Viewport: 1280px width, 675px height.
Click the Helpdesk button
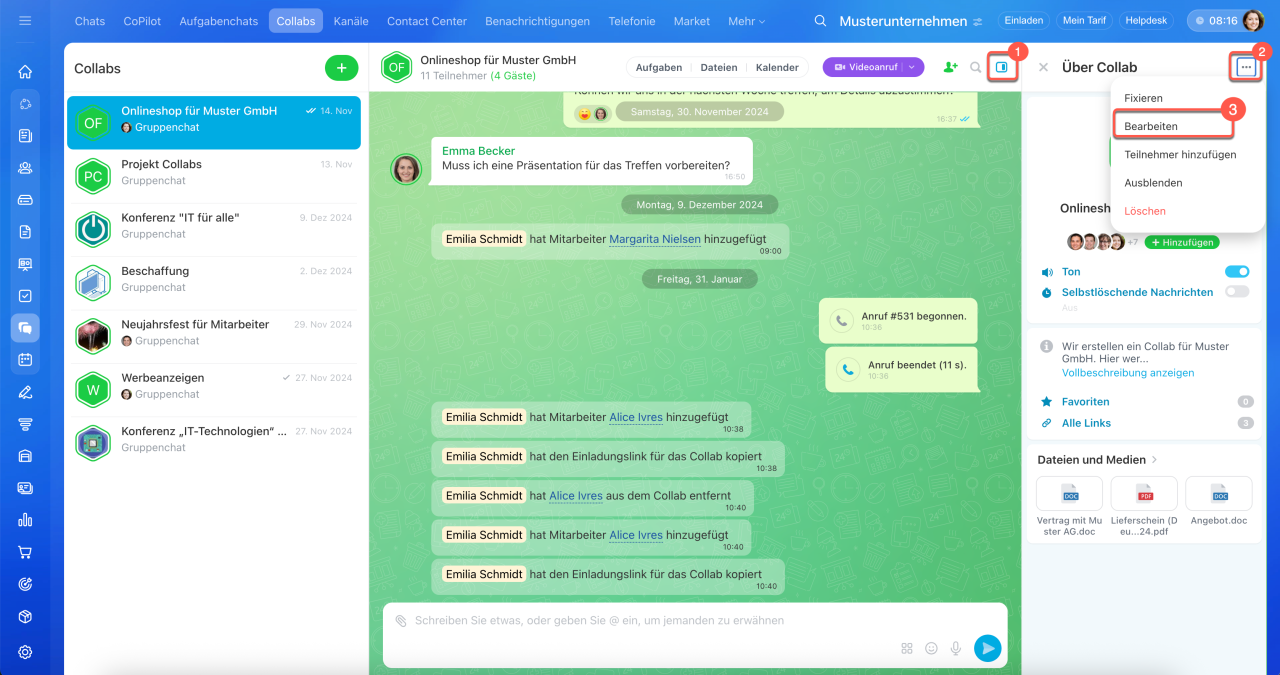pos(1146,21)
